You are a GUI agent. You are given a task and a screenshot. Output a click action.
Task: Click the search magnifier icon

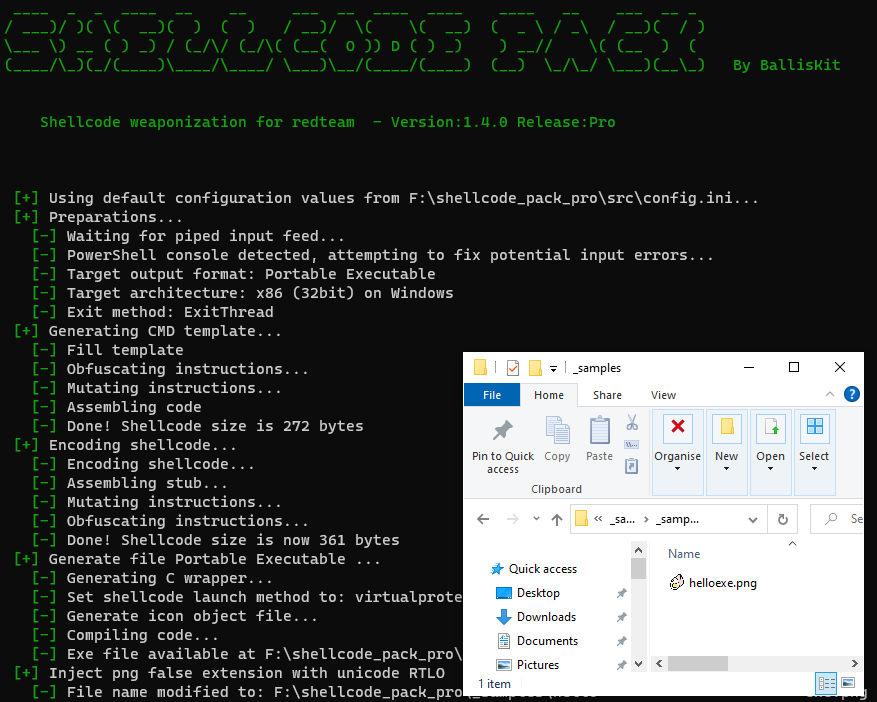click(x=831, y=519)
